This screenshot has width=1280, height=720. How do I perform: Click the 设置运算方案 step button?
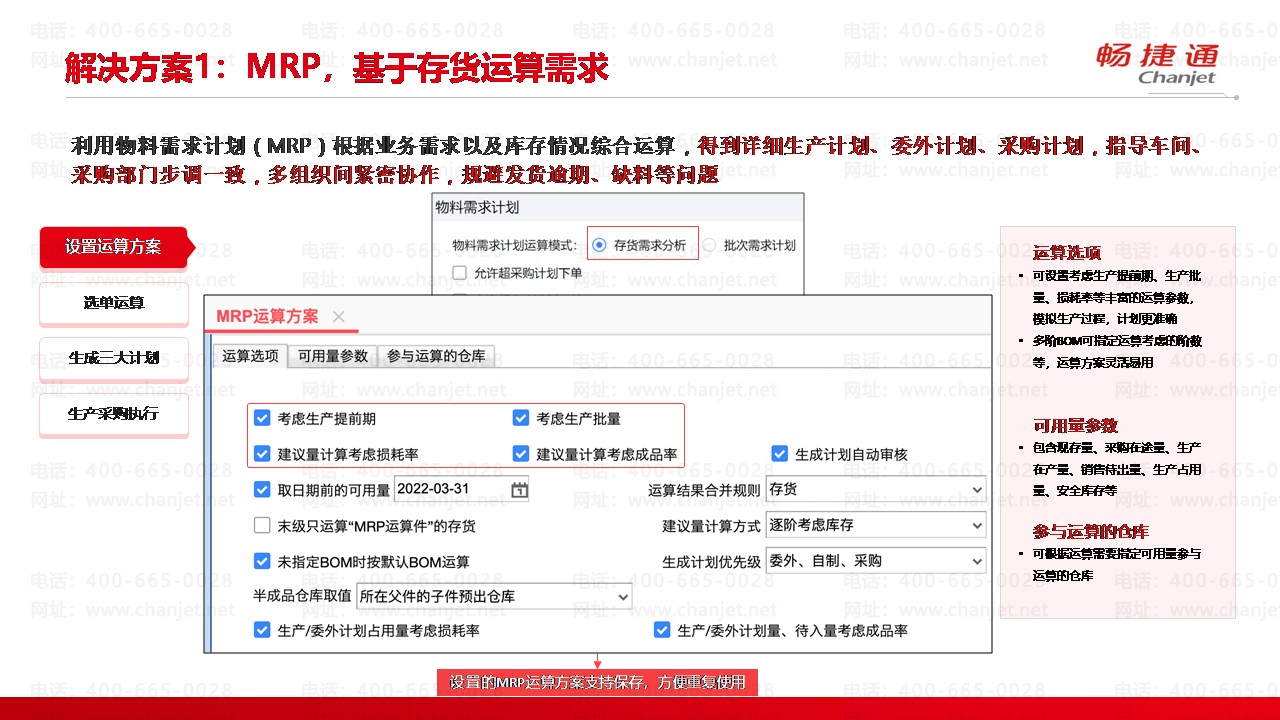coord(113,247)
